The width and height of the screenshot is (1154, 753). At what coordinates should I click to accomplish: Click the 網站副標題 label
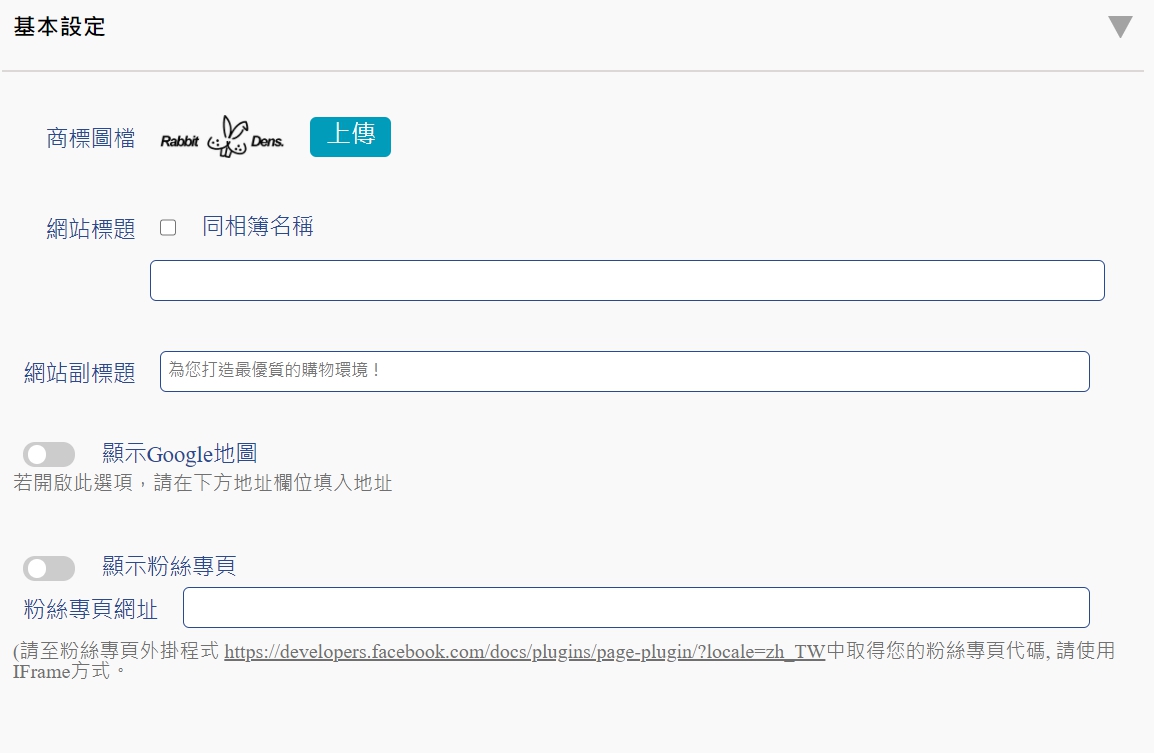(79, 372)
